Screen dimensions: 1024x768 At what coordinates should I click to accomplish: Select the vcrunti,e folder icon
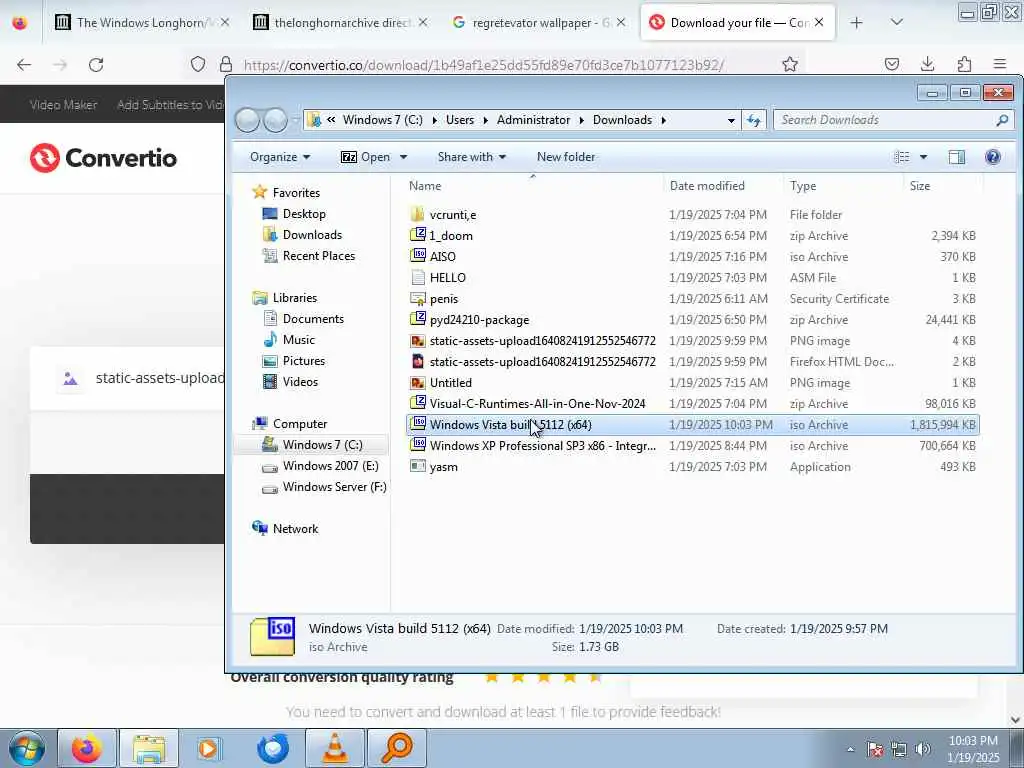pos(417,214)
